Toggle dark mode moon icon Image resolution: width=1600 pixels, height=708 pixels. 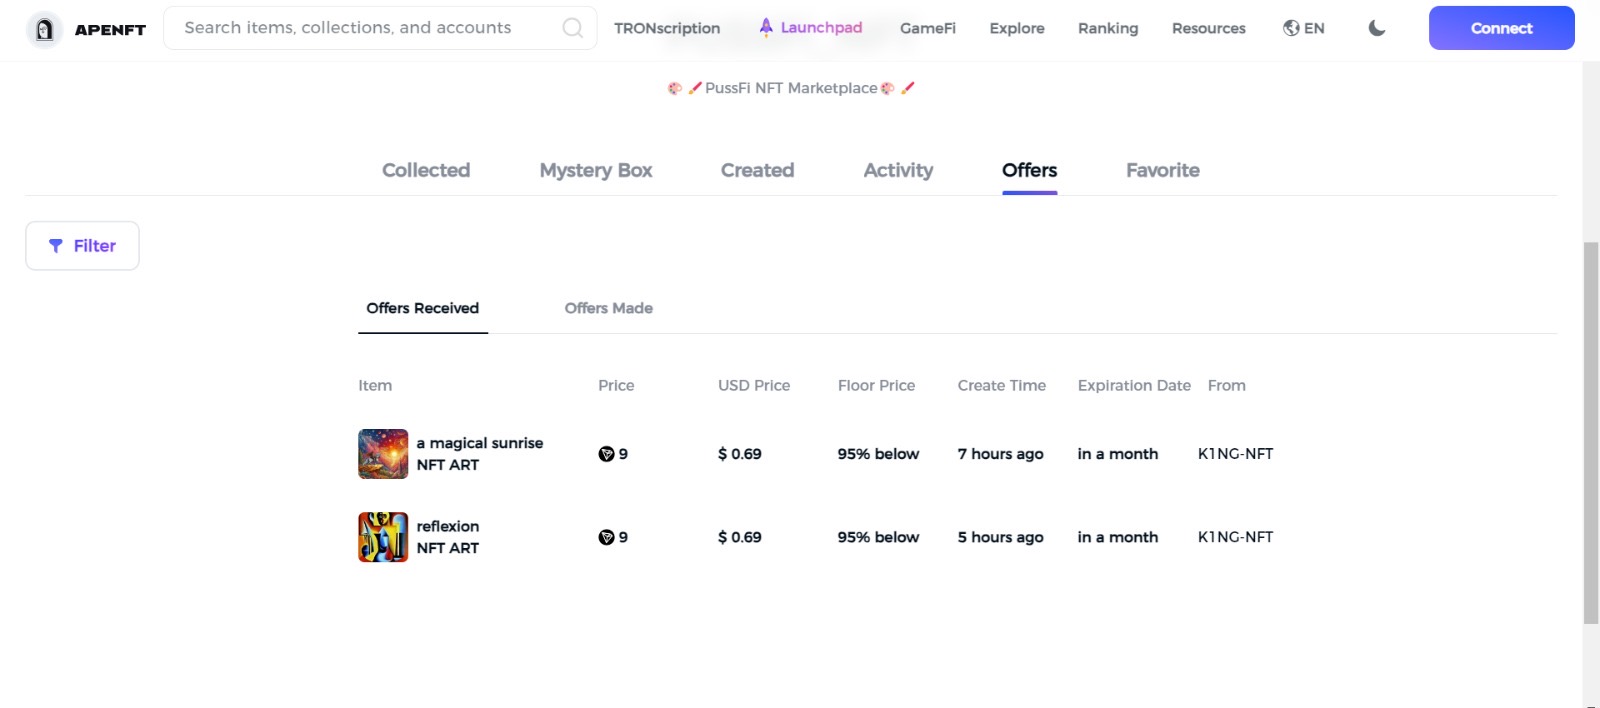[x=1377, y=28]
